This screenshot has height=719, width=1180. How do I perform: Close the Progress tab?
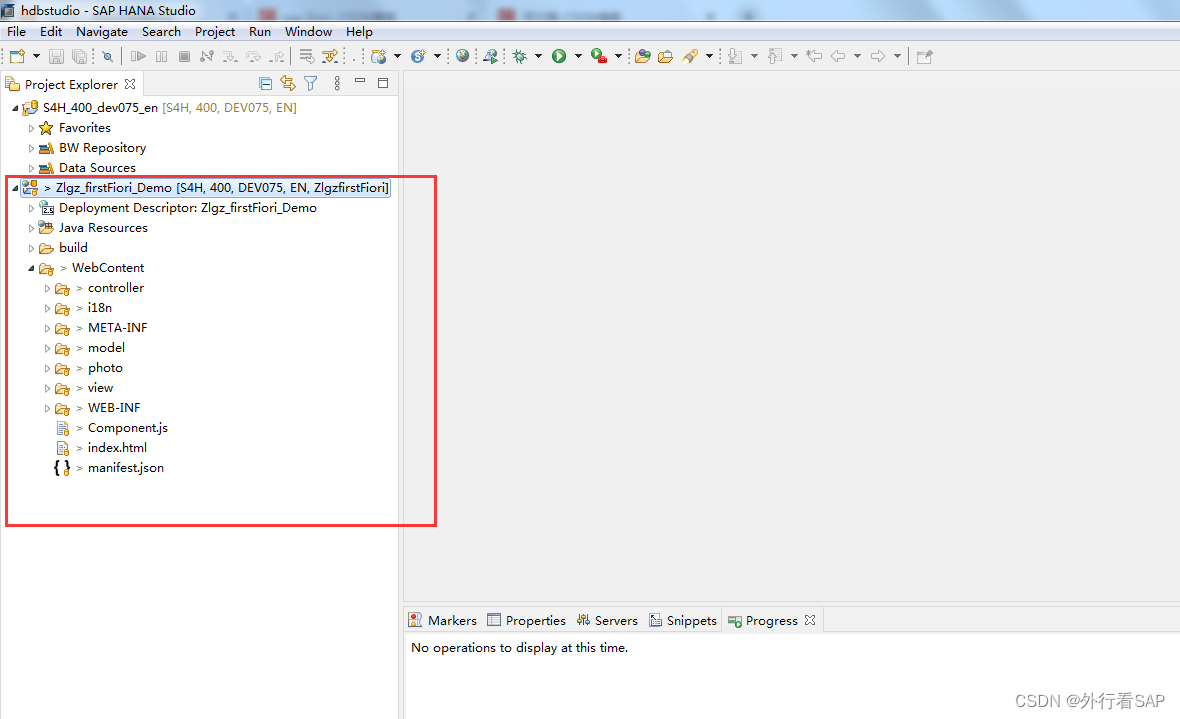[810, 620]
